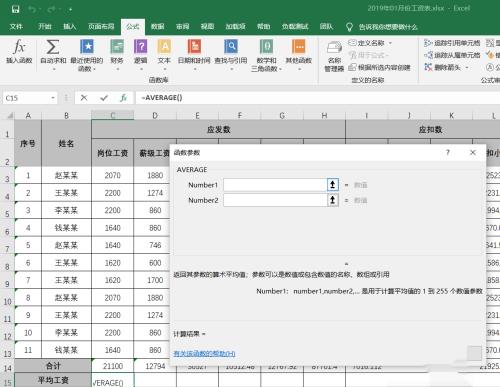The image size is (500, 387).
Task: Click the 岗位工资 column heading cell
Action: click(x=113, y=153)
